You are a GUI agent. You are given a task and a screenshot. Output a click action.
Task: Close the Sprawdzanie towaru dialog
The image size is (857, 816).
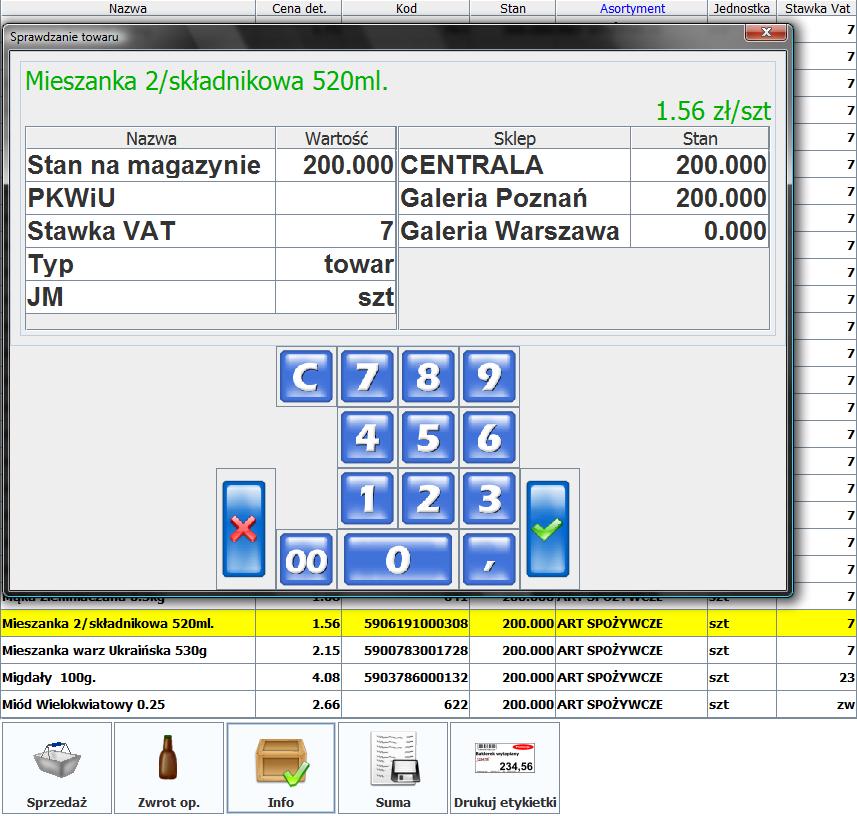tap(766, 32)
